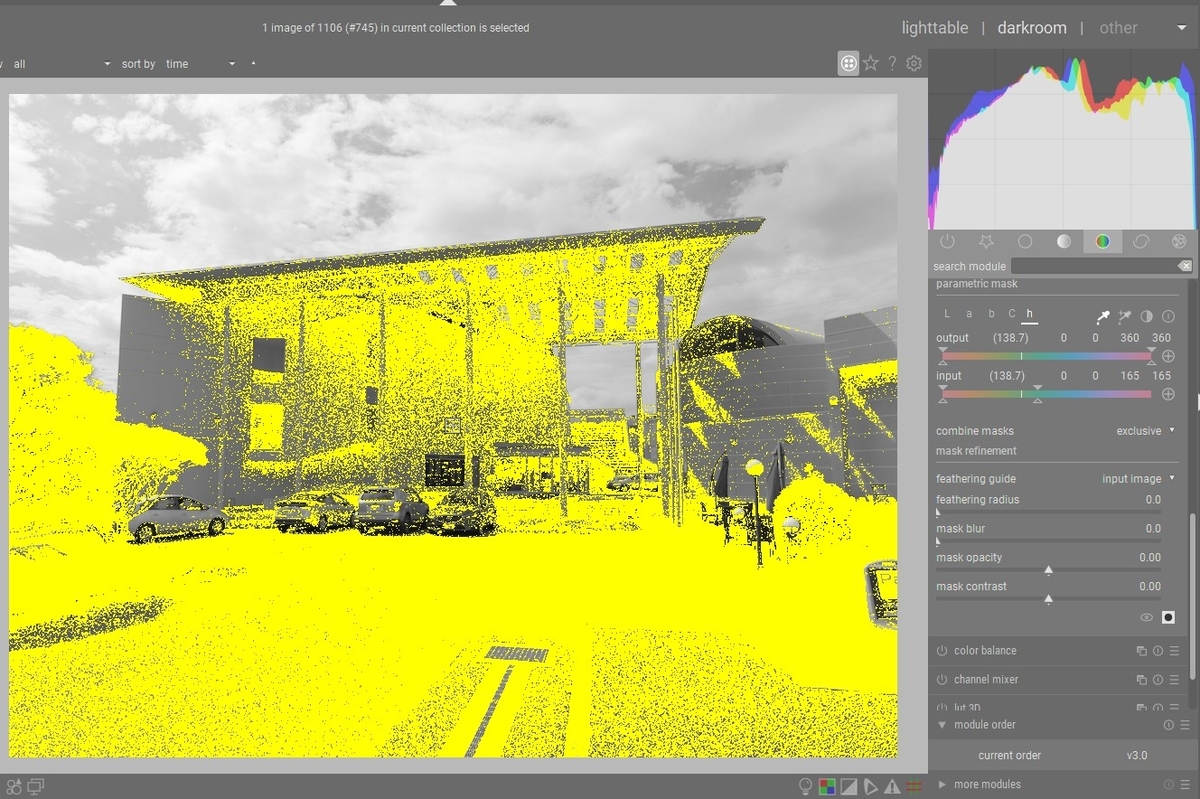Clear the search module field
This screenshot has height=799, width=1200.
(x=1185, y=266)
